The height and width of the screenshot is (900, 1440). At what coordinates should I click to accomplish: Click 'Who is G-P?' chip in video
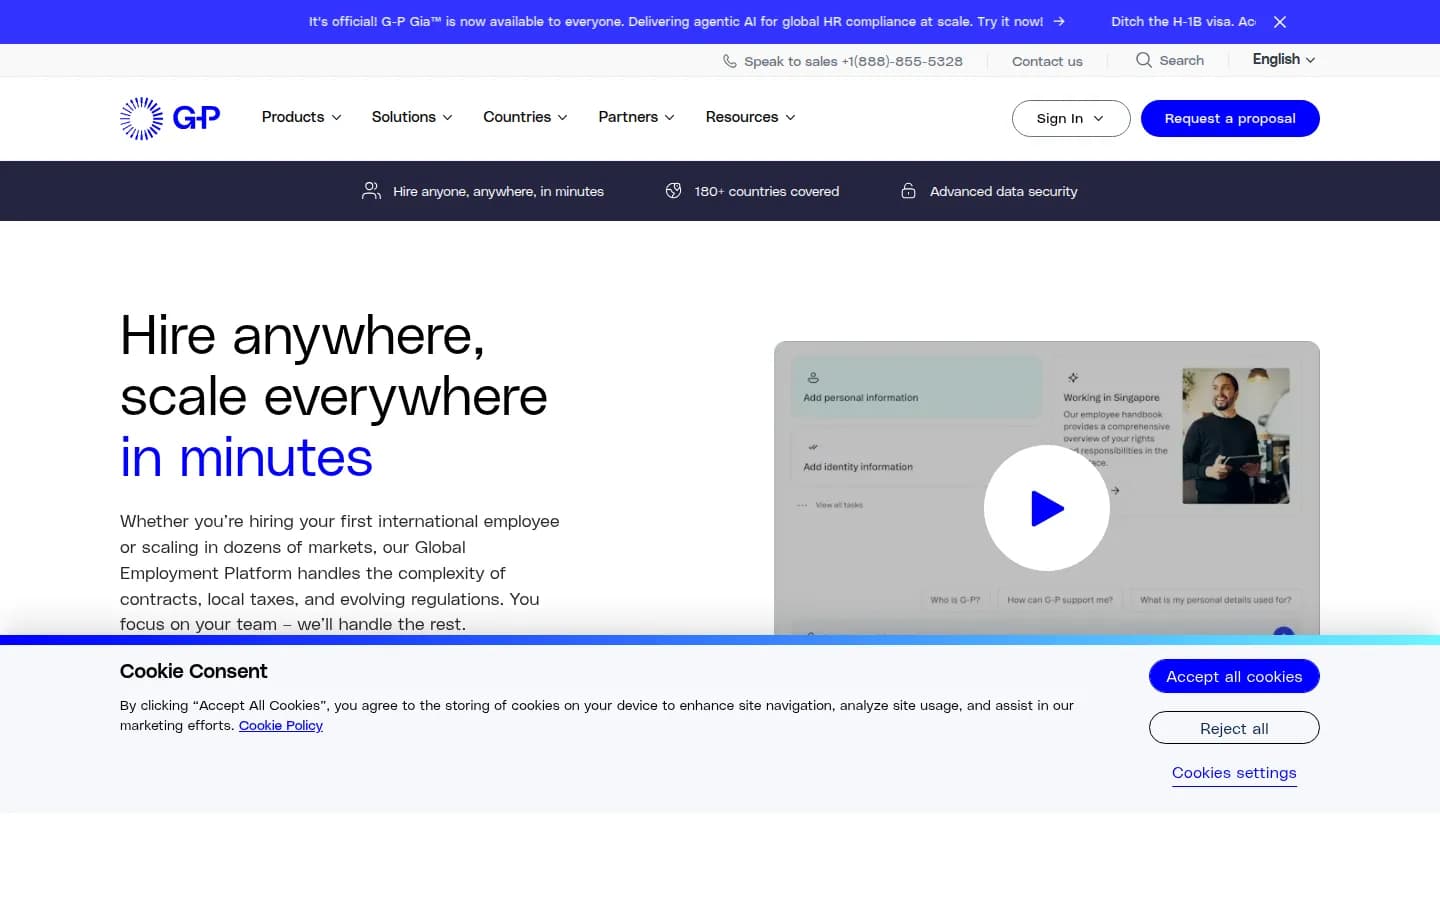[x=955, y=600]
